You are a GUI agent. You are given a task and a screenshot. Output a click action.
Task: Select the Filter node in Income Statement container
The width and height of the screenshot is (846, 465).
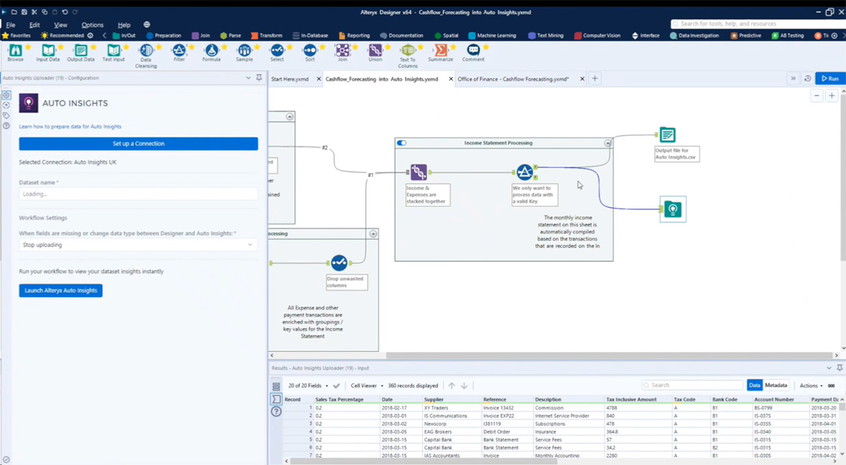tap(524, 172)
